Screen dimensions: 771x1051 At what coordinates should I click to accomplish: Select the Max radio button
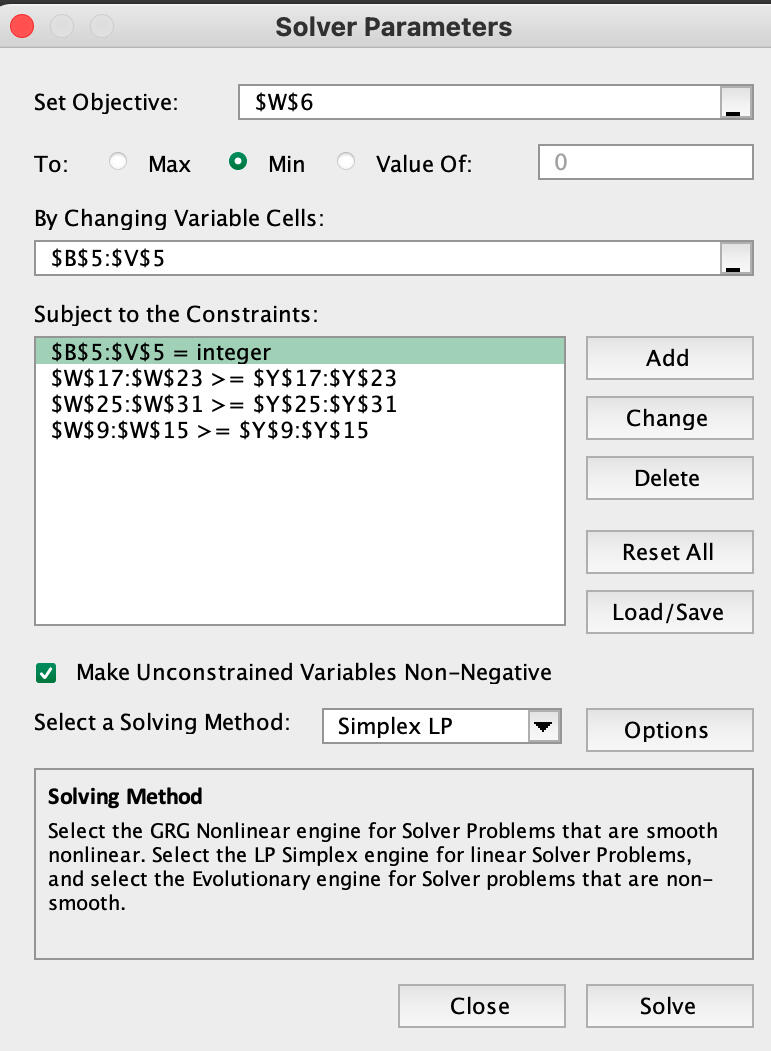tap(119, 162)
